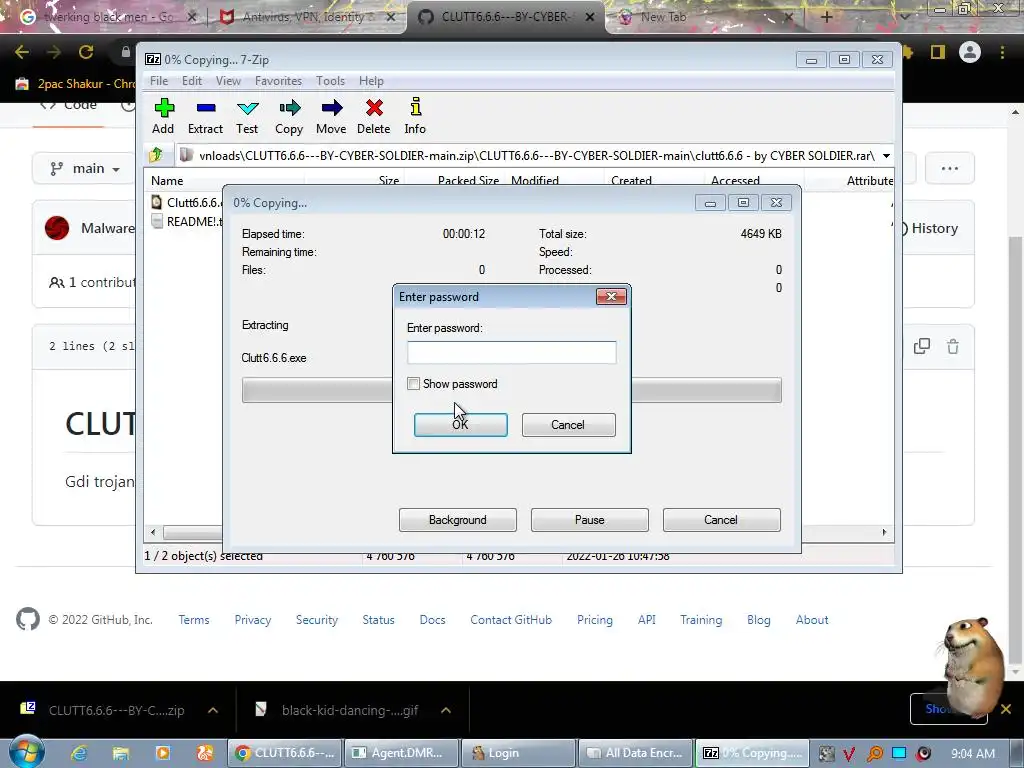Open the main branch dropdown on GitHub
Viewport: 1024px width, 768px height.
(85, 168)
